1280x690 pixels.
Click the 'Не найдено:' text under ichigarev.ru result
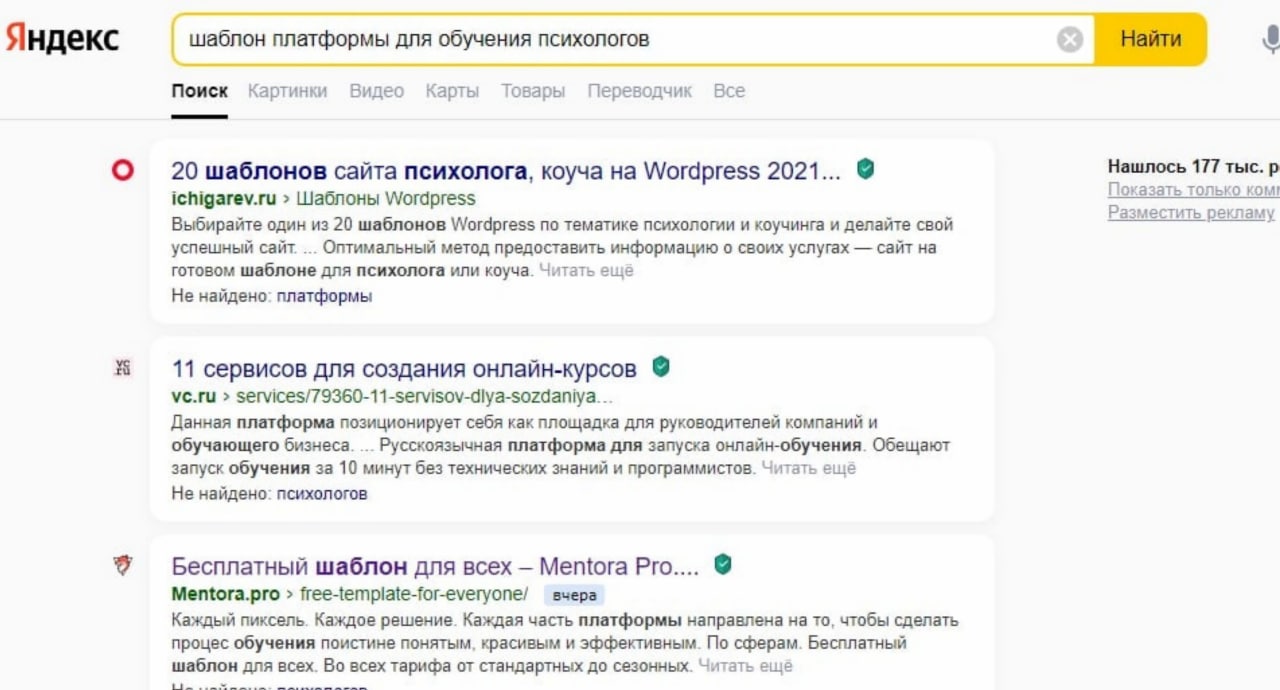pyautogui.click(x=222, y=296)
